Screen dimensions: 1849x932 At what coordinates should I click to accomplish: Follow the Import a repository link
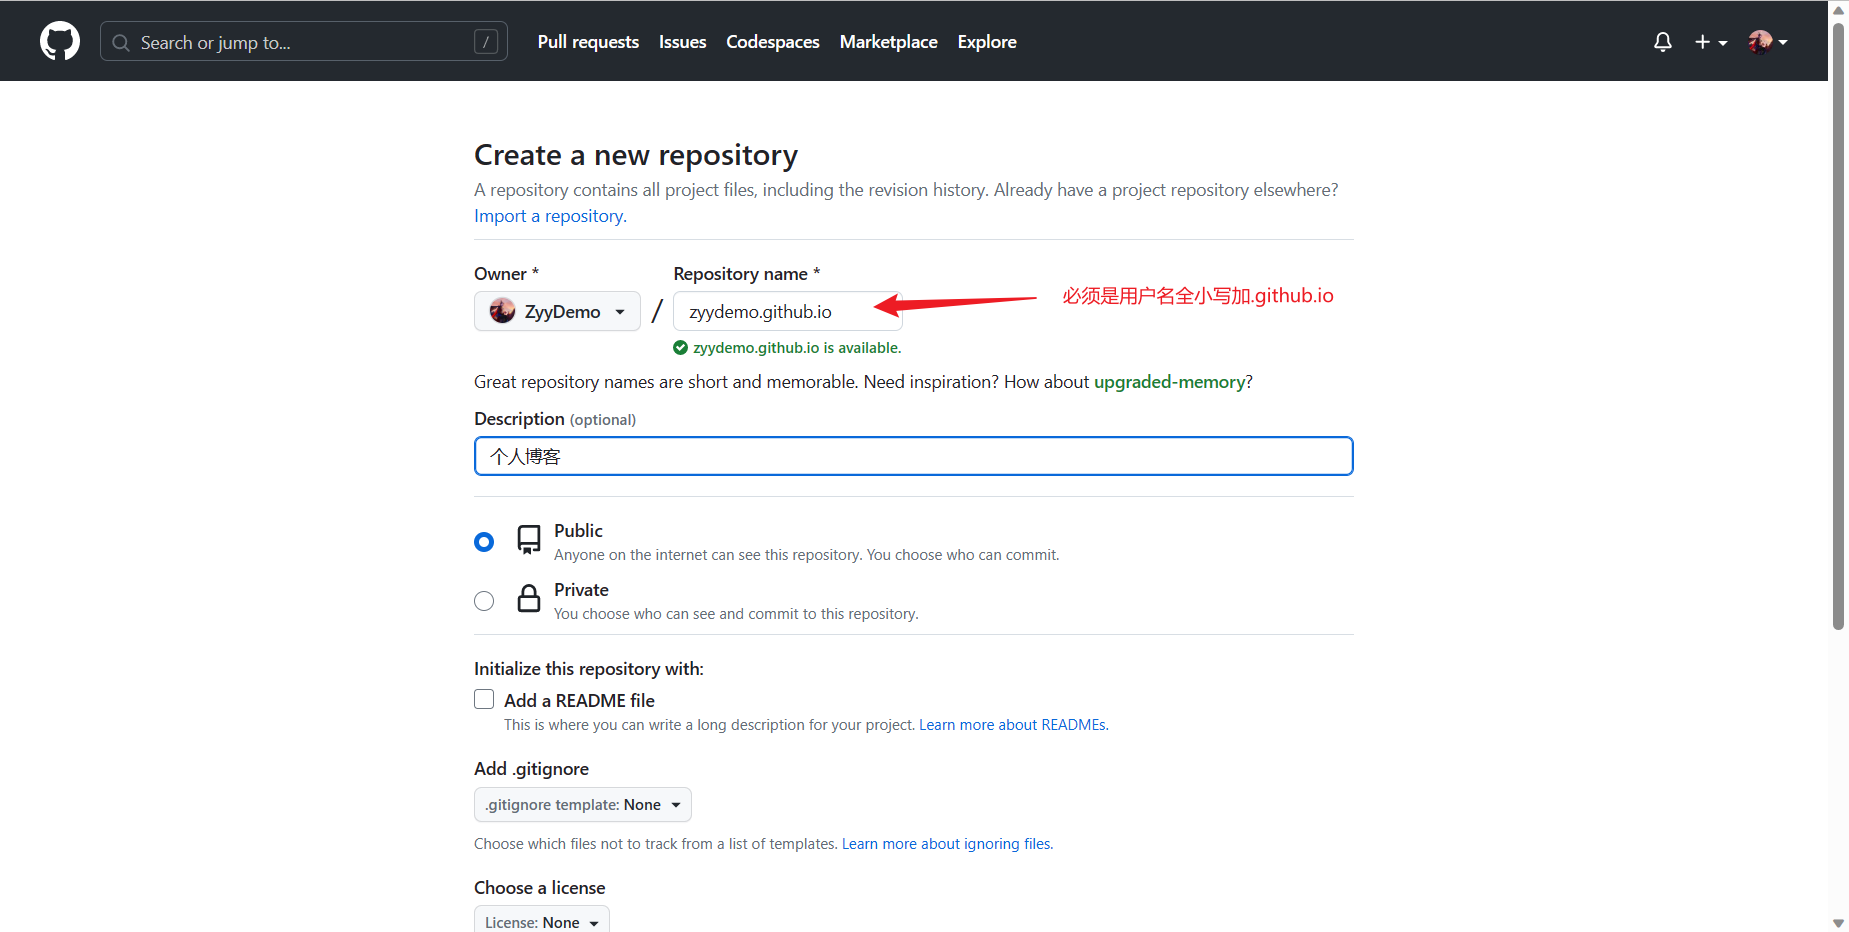[550, 216]
